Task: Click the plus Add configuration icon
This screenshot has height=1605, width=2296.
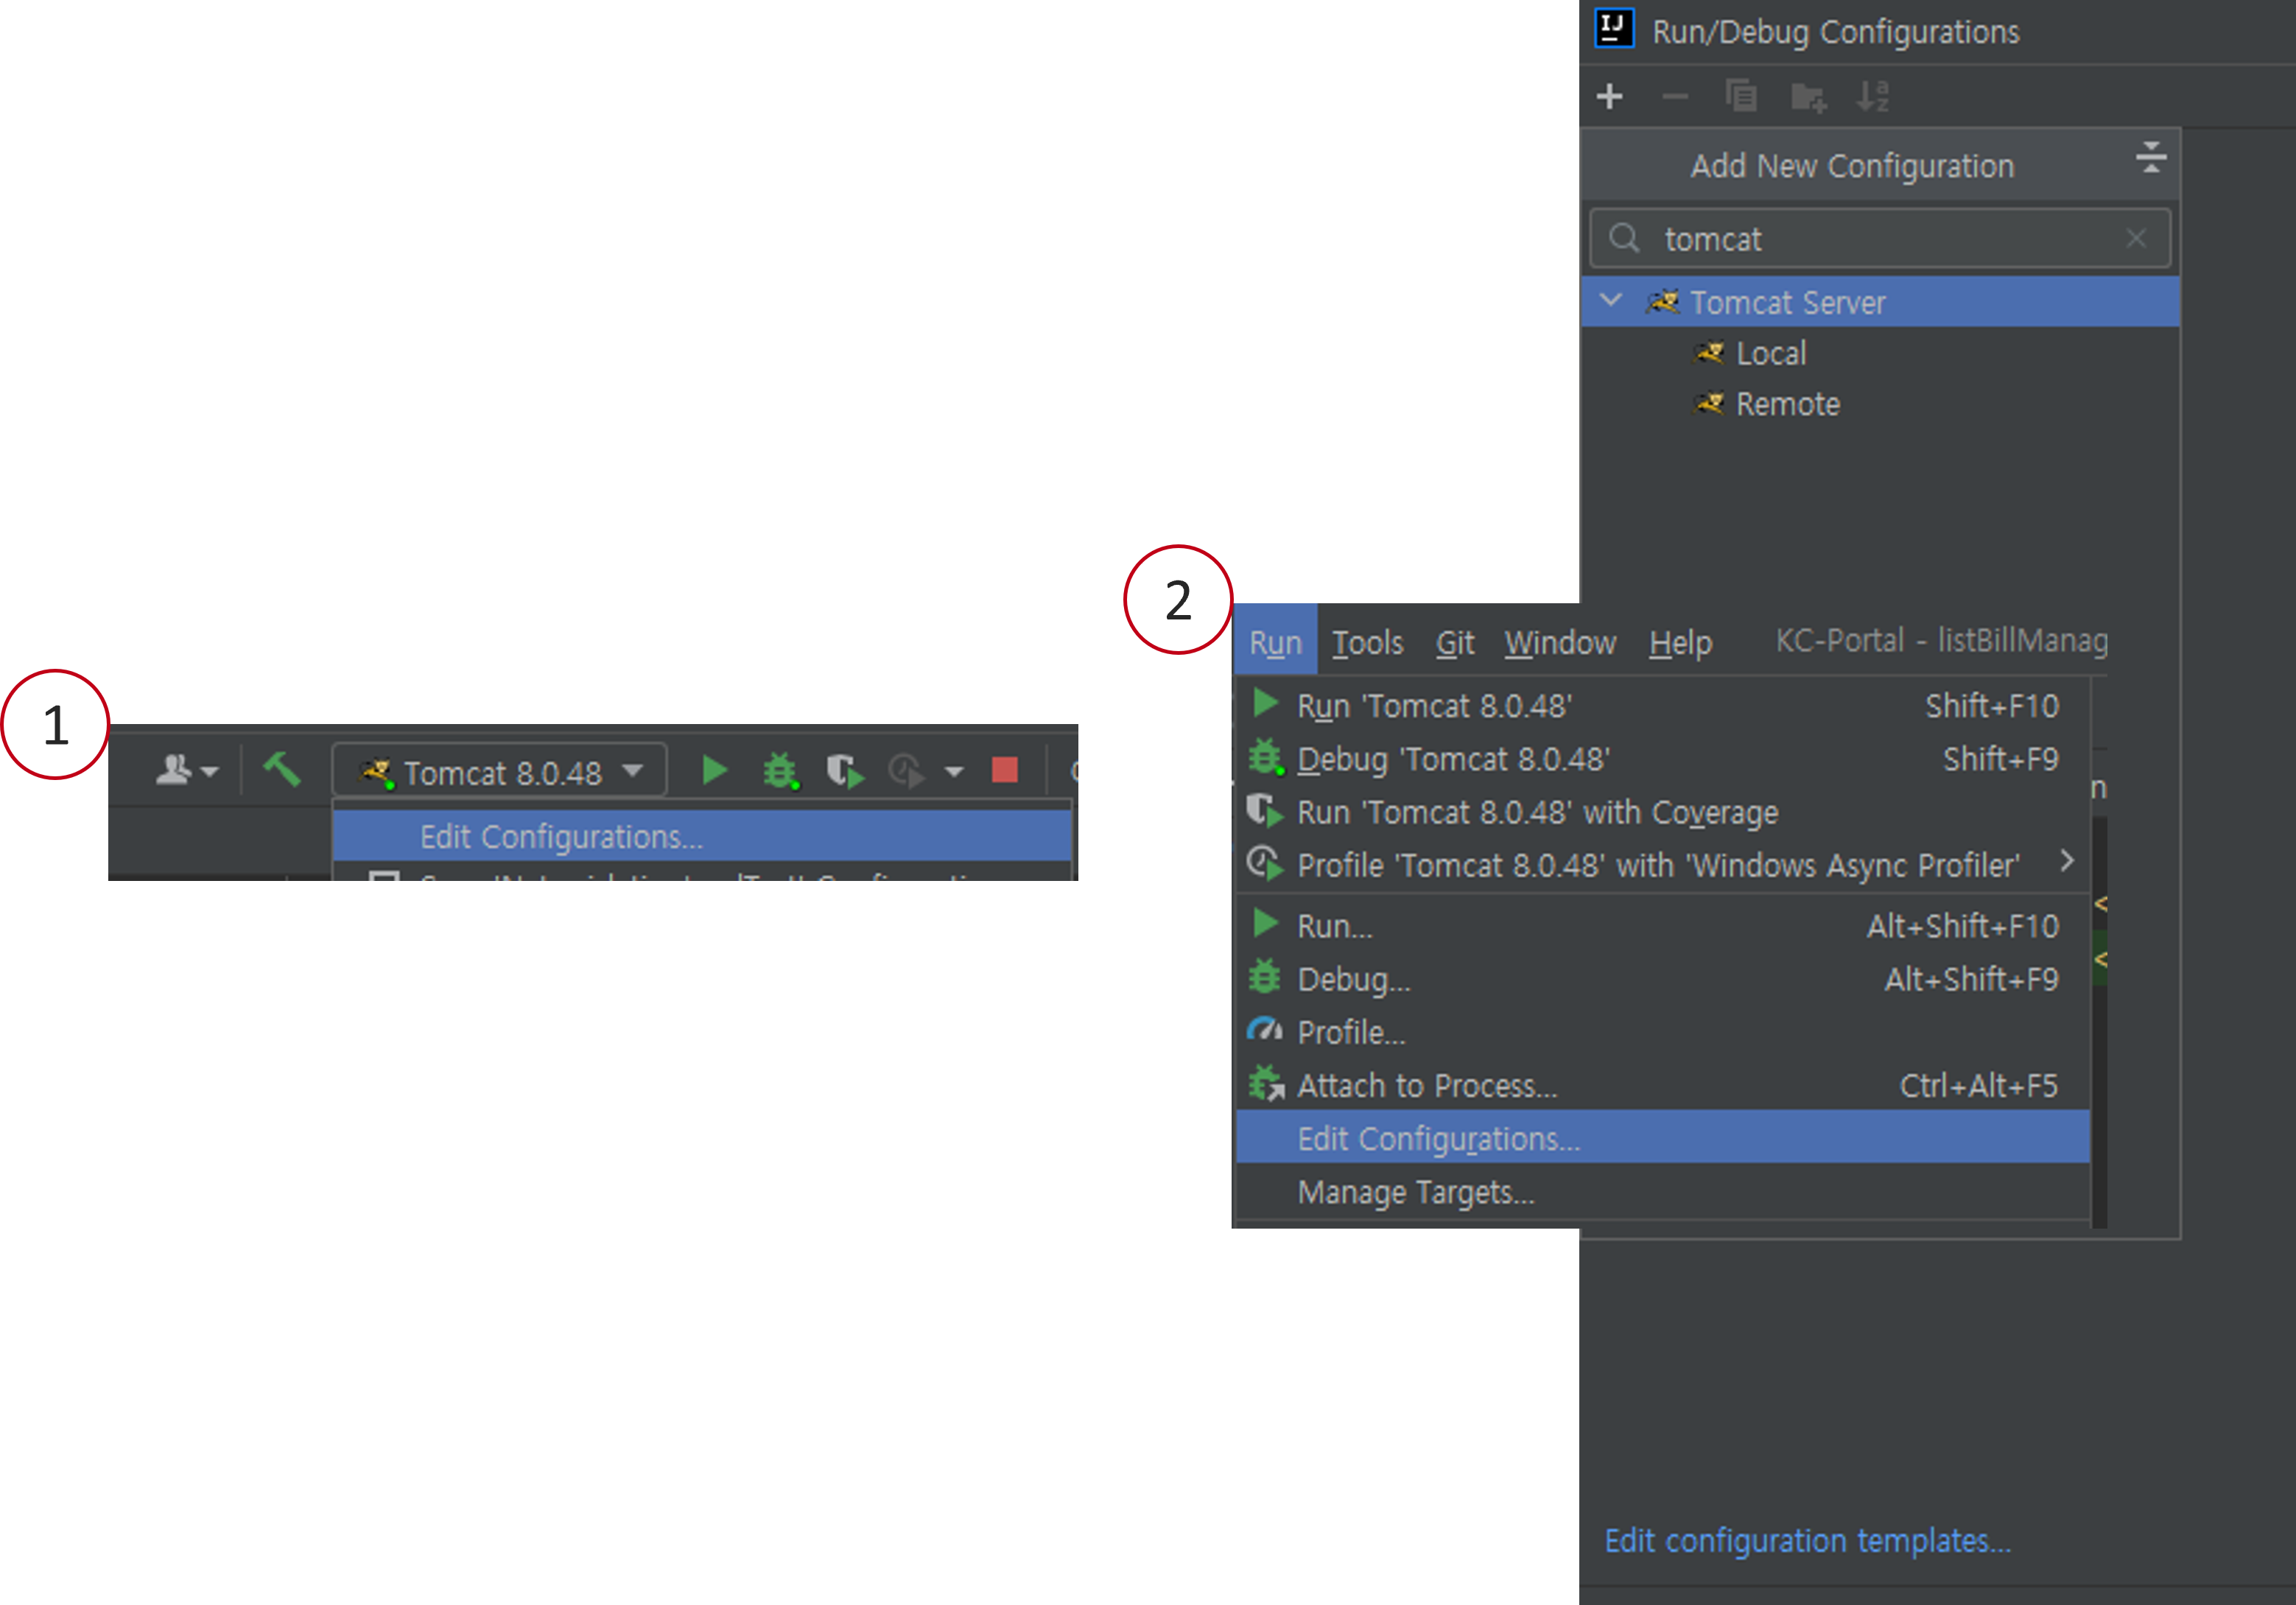Action: pos(1610,97)
